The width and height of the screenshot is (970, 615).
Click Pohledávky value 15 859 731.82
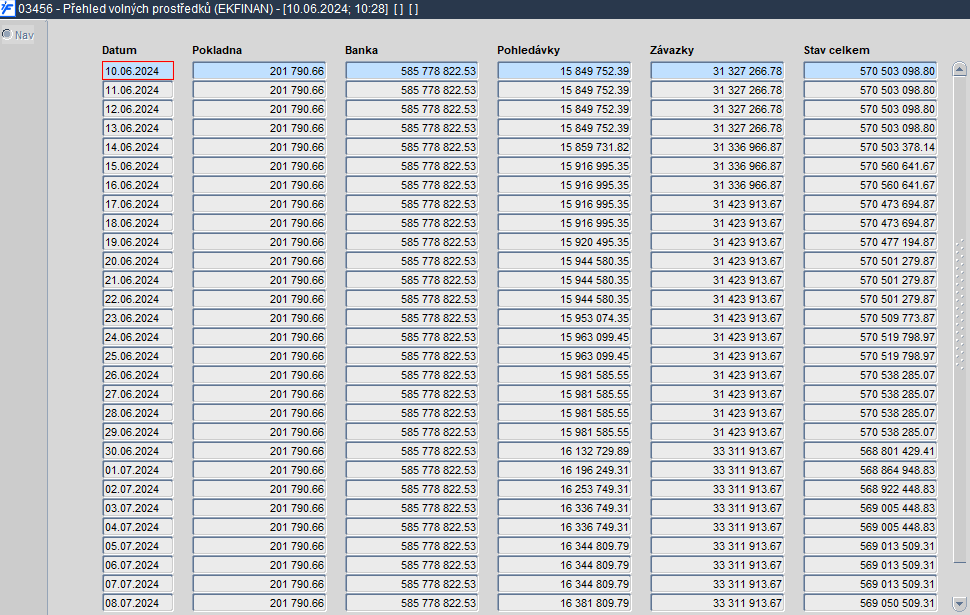(x=564, y=147)
